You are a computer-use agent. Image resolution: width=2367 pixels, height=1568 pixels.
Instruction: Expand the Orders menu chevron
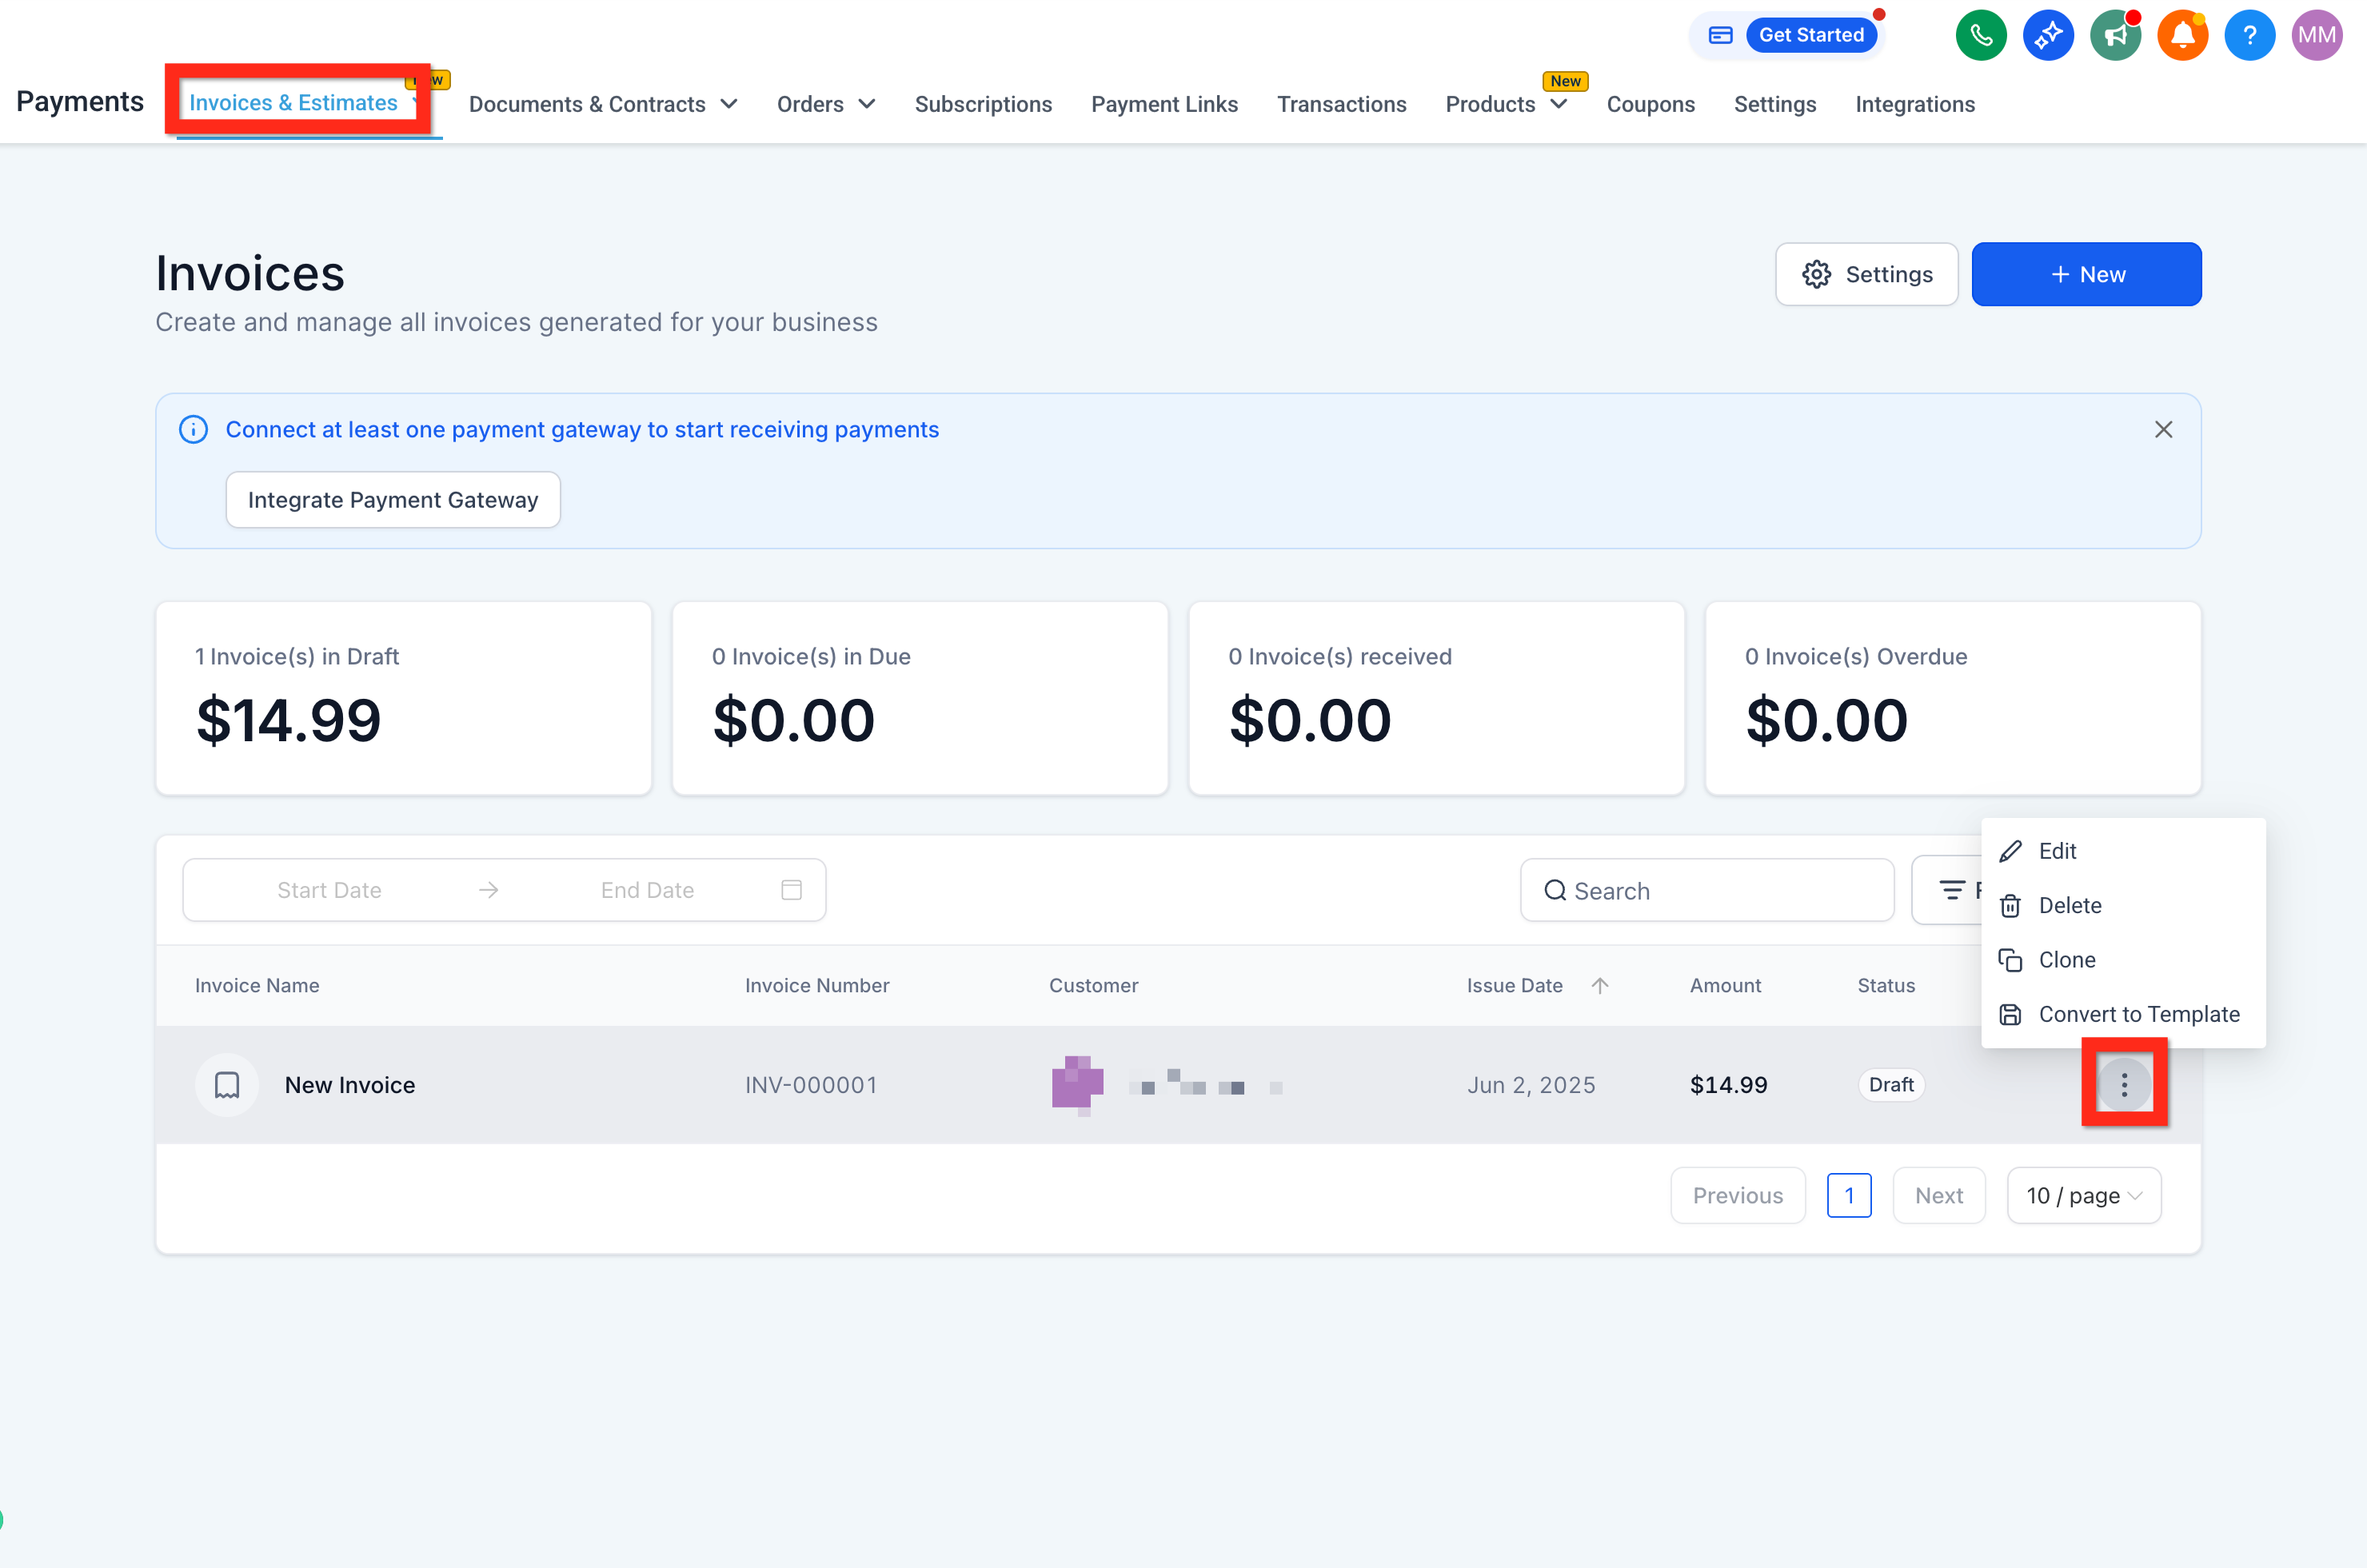(x=867, y=104)
